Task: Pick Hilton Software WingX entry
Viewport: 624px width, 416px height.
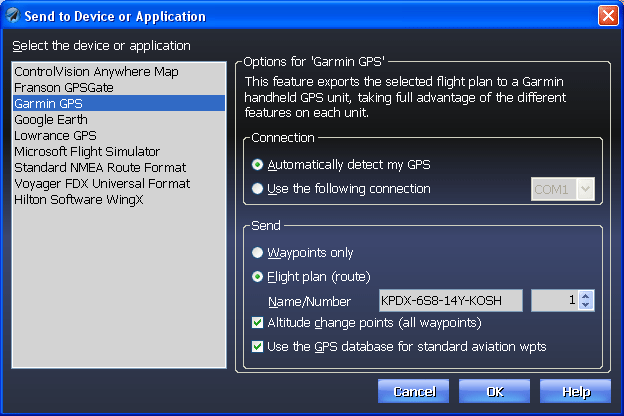Action: 119,199
